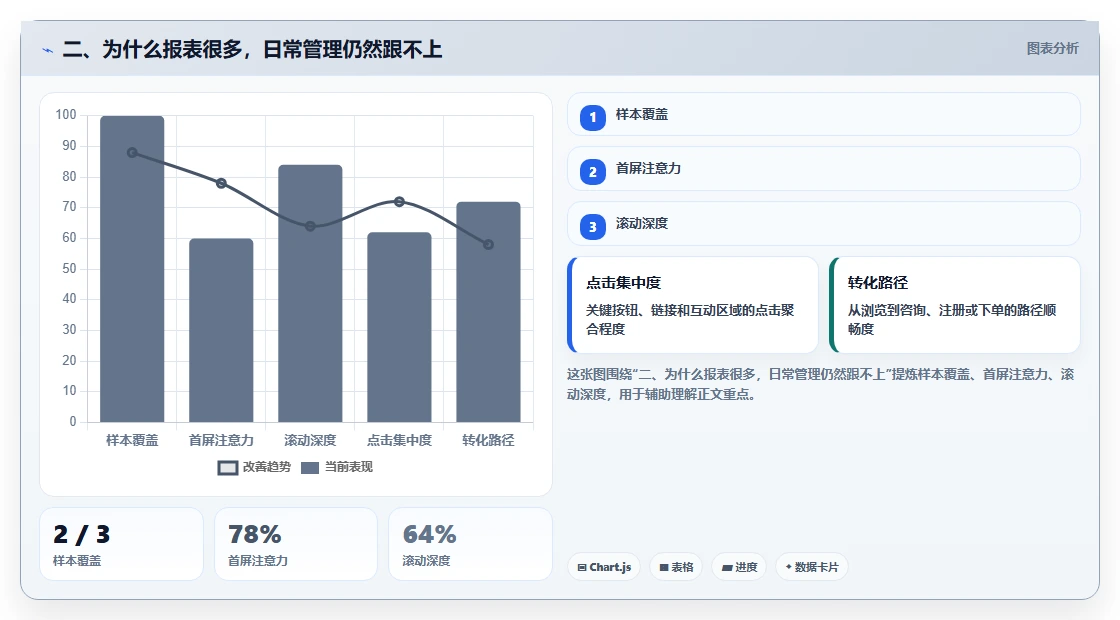Click the summary paragraph starting 这张图围绕
The image size is (1120, 620).
pyautogui.click(x=821, y=384)
